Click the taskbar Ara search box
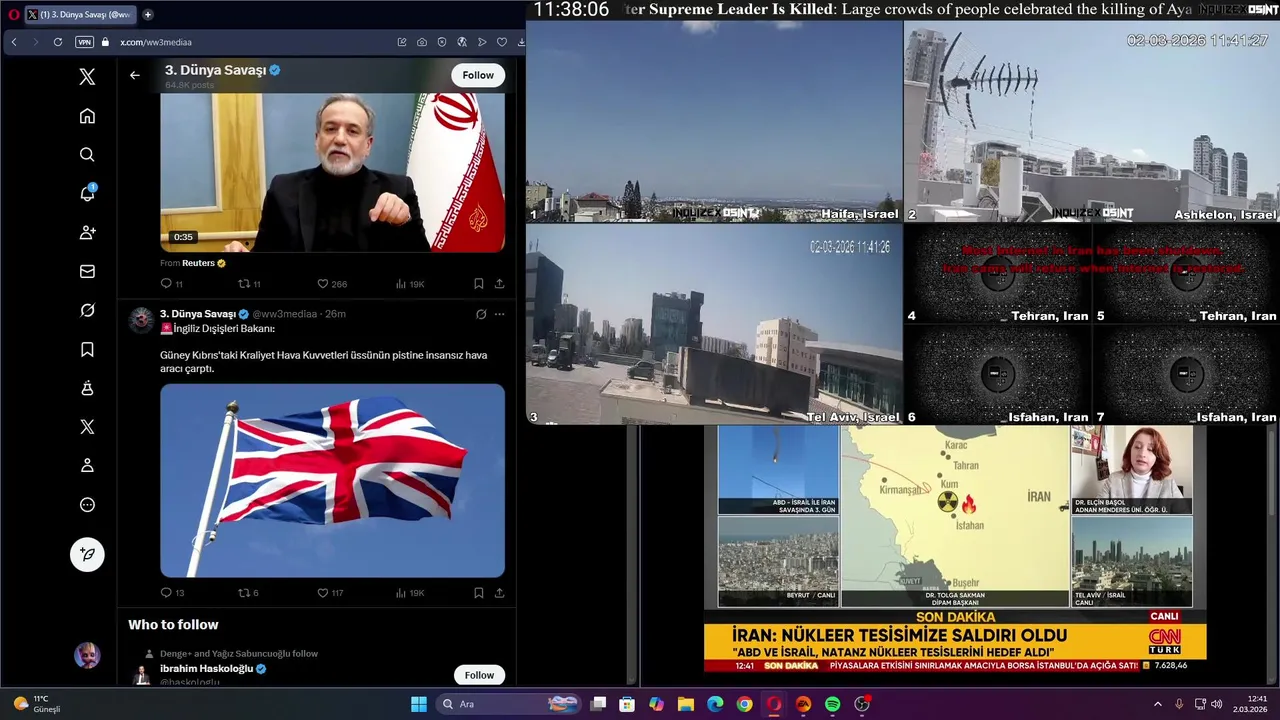Image resolution: width=1280 pixels, height=720 pixels. (x=509, y=704)
